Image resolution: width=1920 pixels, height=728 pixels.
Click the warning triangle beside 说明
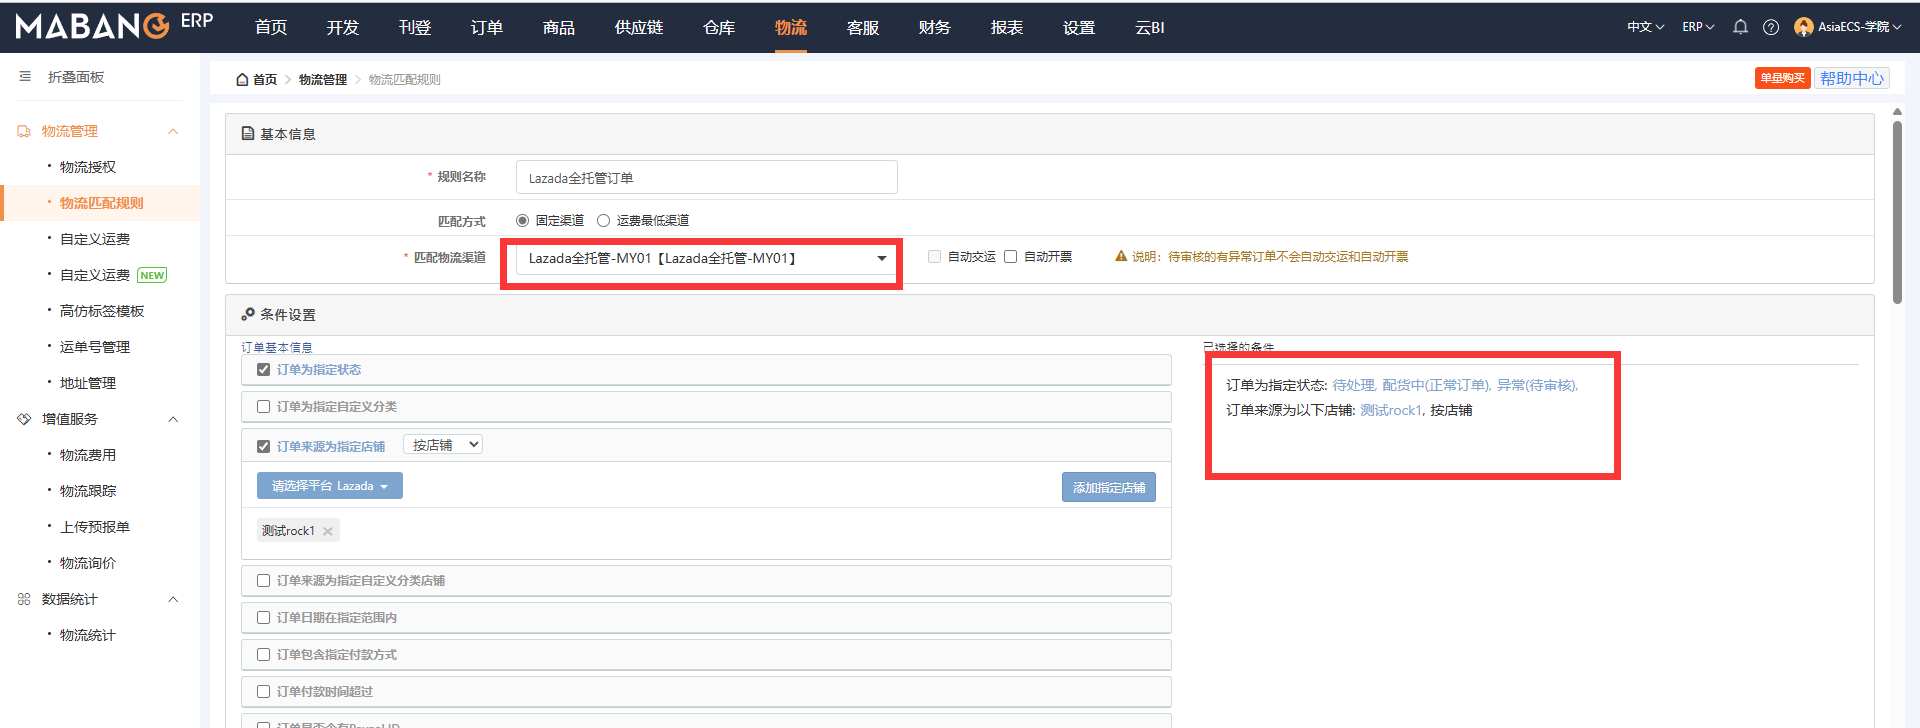tap(1121, 256)
